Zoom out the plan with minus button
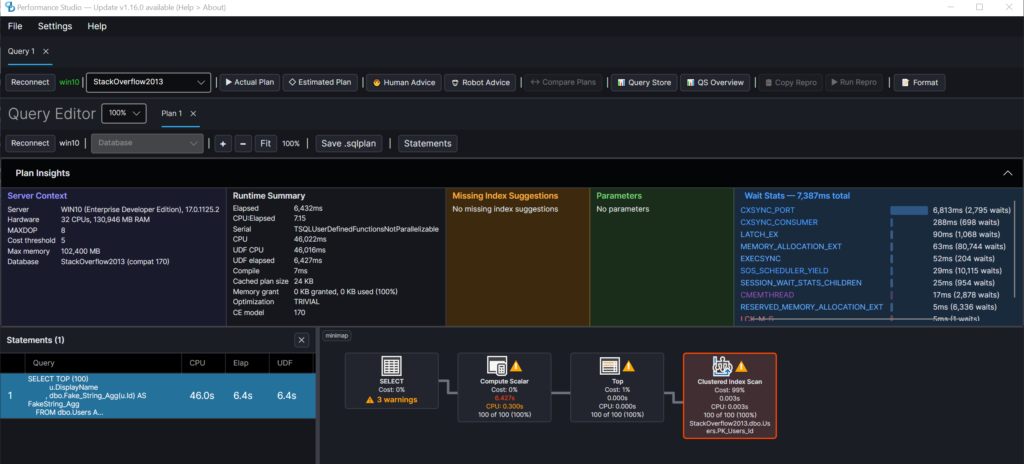 click(x=243, y=143)
